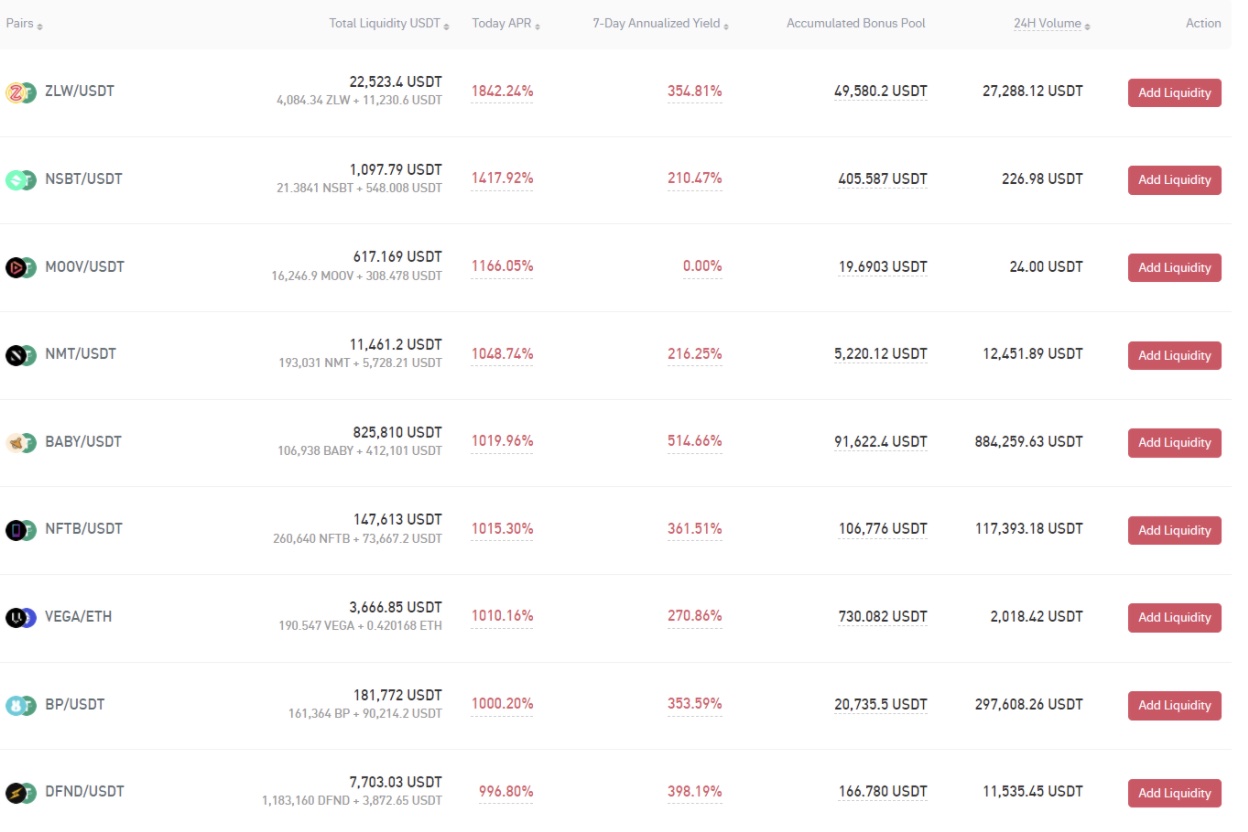Click the ZLW/USDT pair token icon
The width and height of the screenshot is (1248, 832).
coord(21,92)
